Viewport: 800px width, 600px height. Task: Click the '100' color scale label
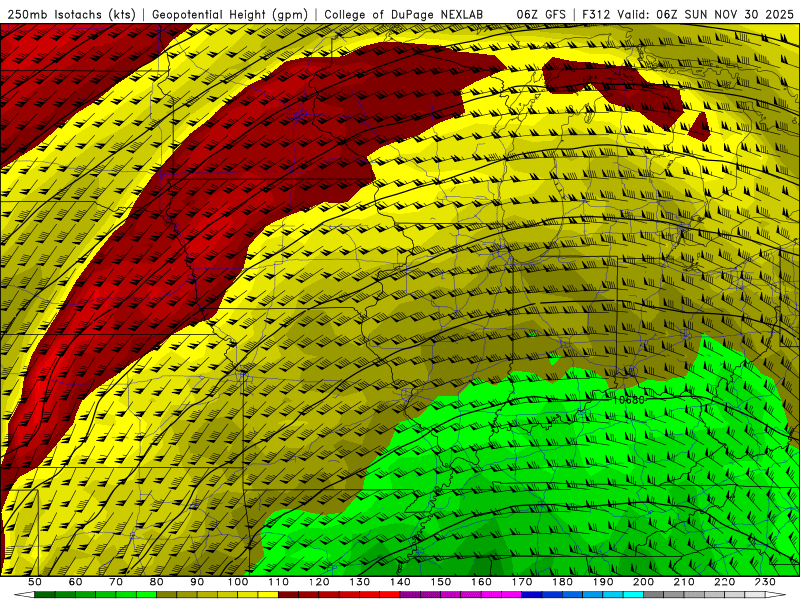point(238,582)
